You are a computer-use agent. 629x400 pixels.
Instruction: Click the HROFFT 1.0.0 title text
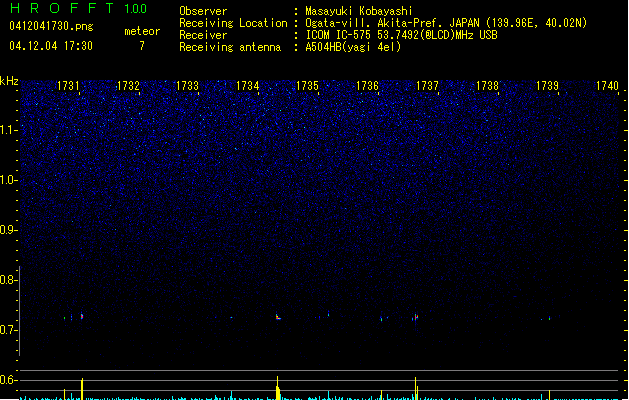pos(78,8)
